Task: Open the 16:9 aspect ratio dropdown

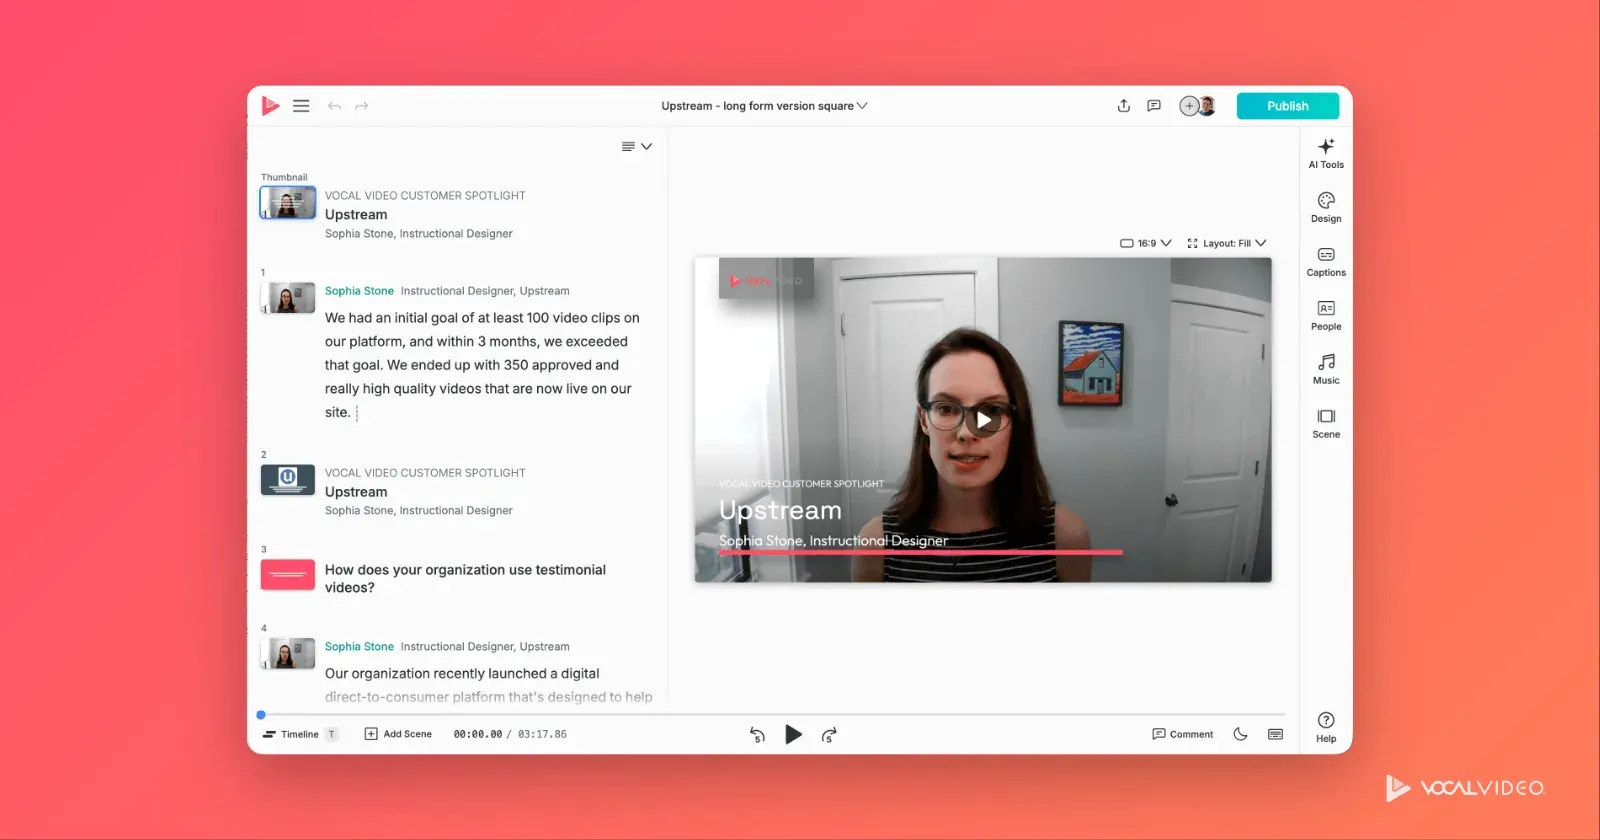Action: pos(1145,243)
